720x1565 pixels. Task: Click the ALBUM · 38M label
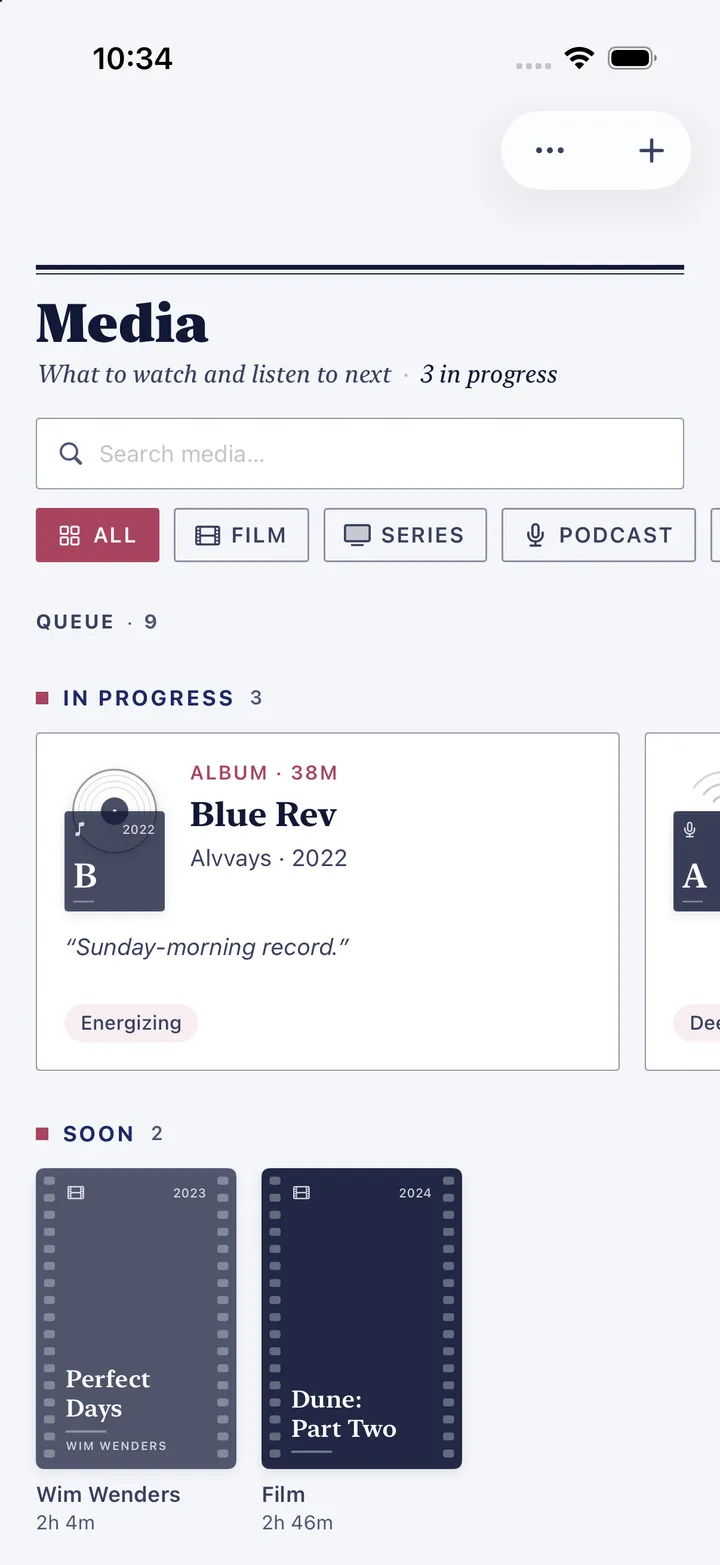[x=264, y=773]
